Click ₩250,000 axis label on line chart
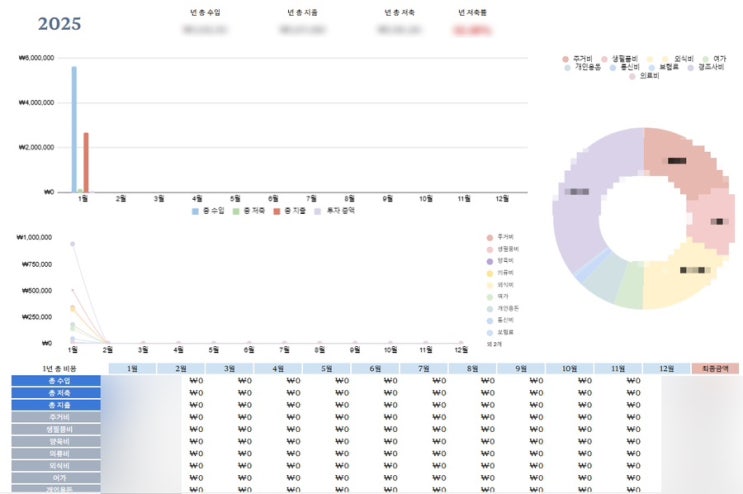Viewport: 743px width, 494px height. pyautogui.click(x=37, y=317)
